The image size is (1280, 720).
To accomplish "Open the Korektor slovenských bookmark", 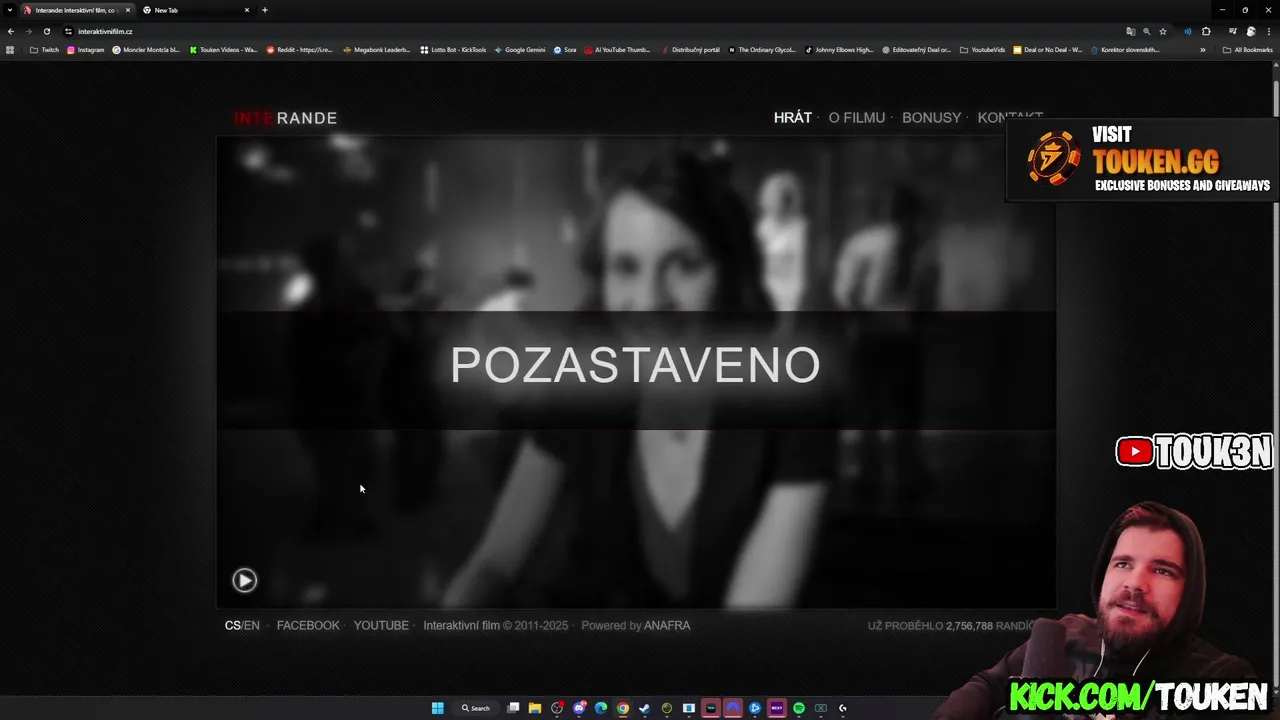I will click(1125, 50).
